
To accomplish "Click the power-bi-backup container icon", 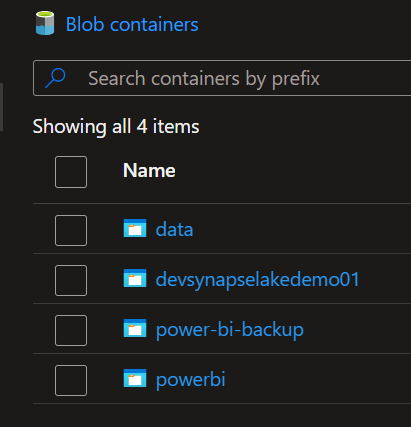I will 135,328.
